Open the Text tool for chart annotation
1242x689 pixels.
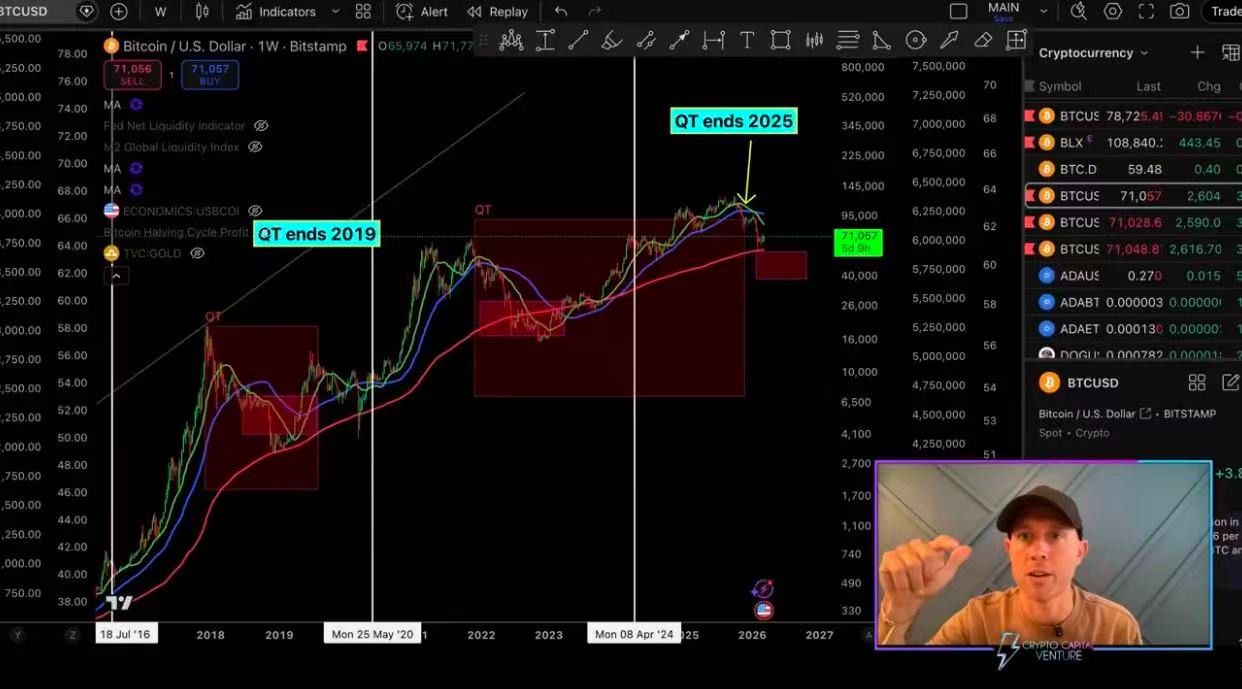pos(749,40)
